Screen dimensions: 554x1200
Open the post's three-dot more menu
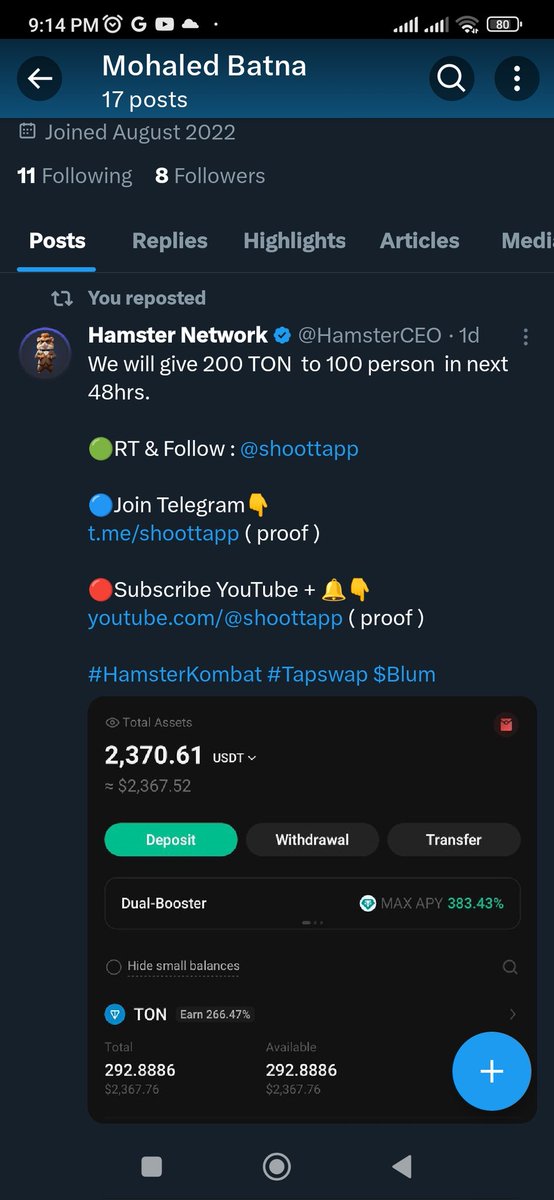526,337
